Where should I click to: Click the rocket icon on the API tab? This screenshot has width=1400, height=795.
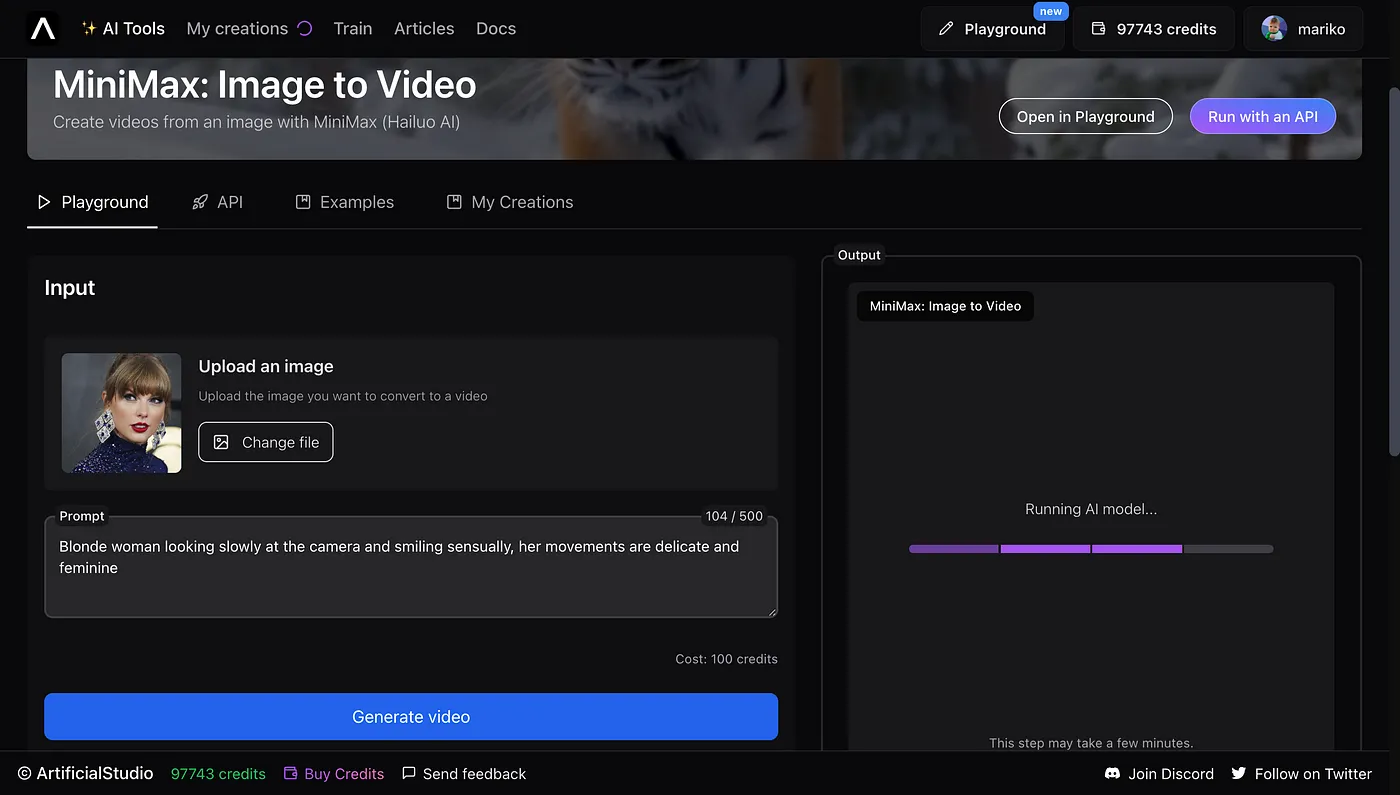point(200,202)
